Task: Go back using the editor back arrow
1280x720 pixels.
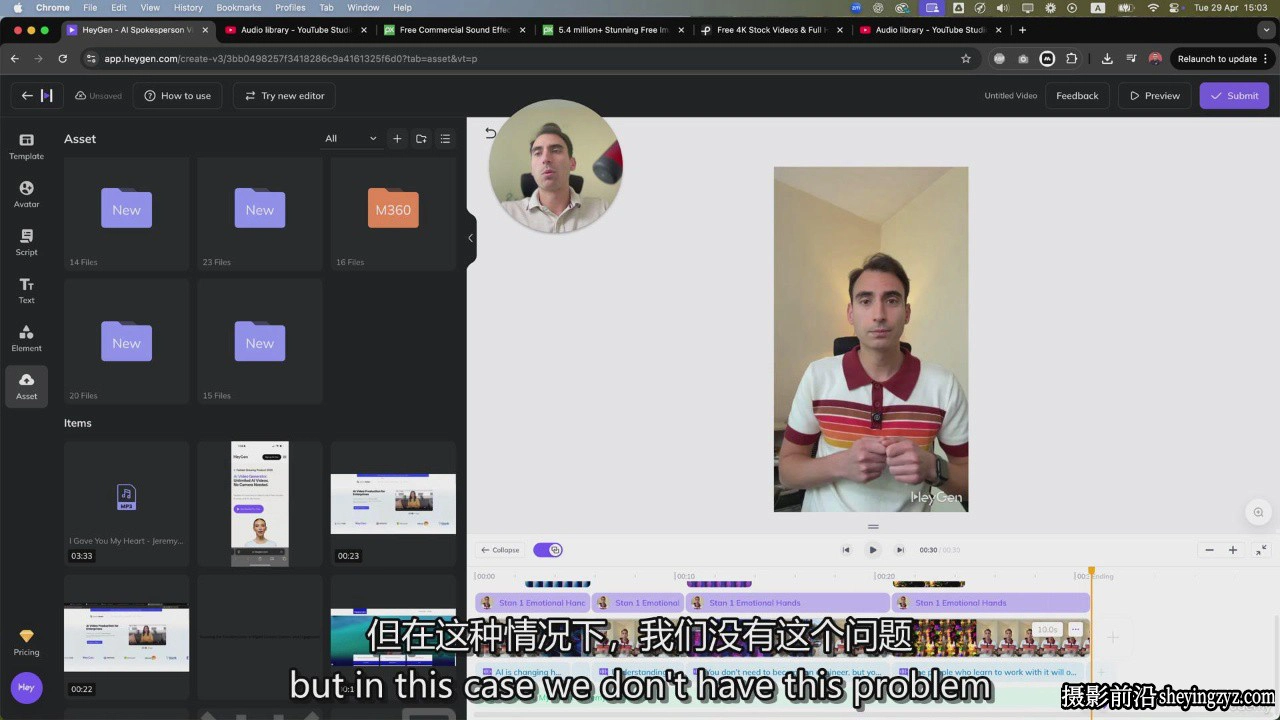Action: point(27,96)
